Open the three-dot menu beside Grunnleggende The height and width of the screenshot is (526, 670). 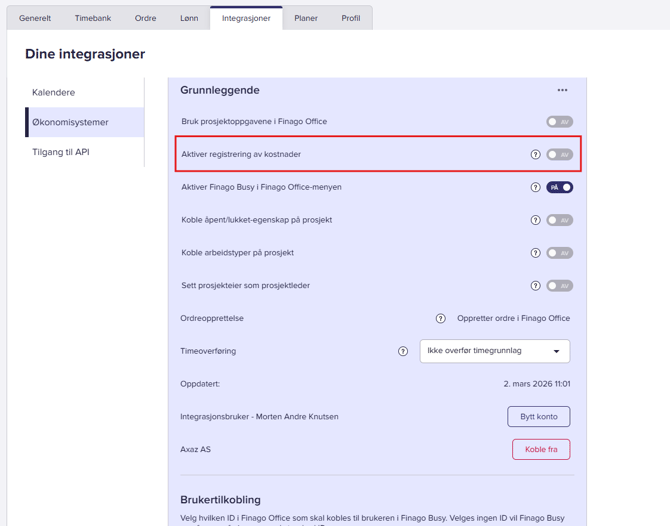pyautogui.click(x=562, y=90)
